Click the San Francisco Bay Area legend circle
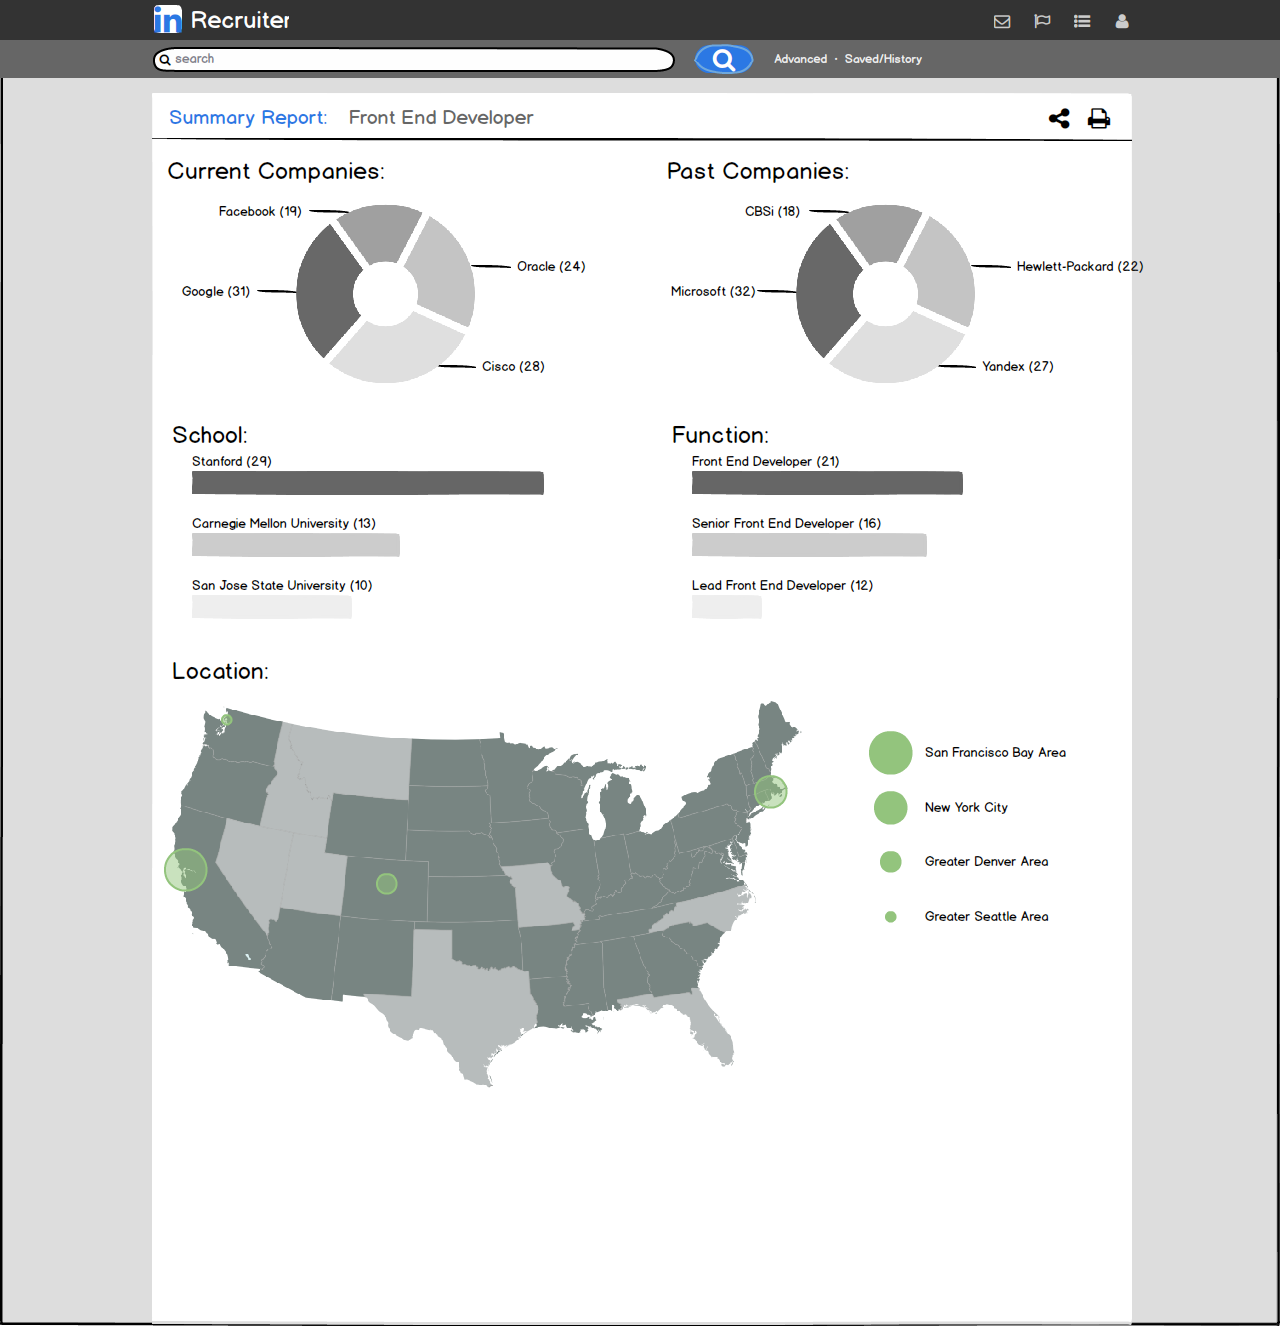Viewport: 1280px width, 1326px height. (891, 753)
